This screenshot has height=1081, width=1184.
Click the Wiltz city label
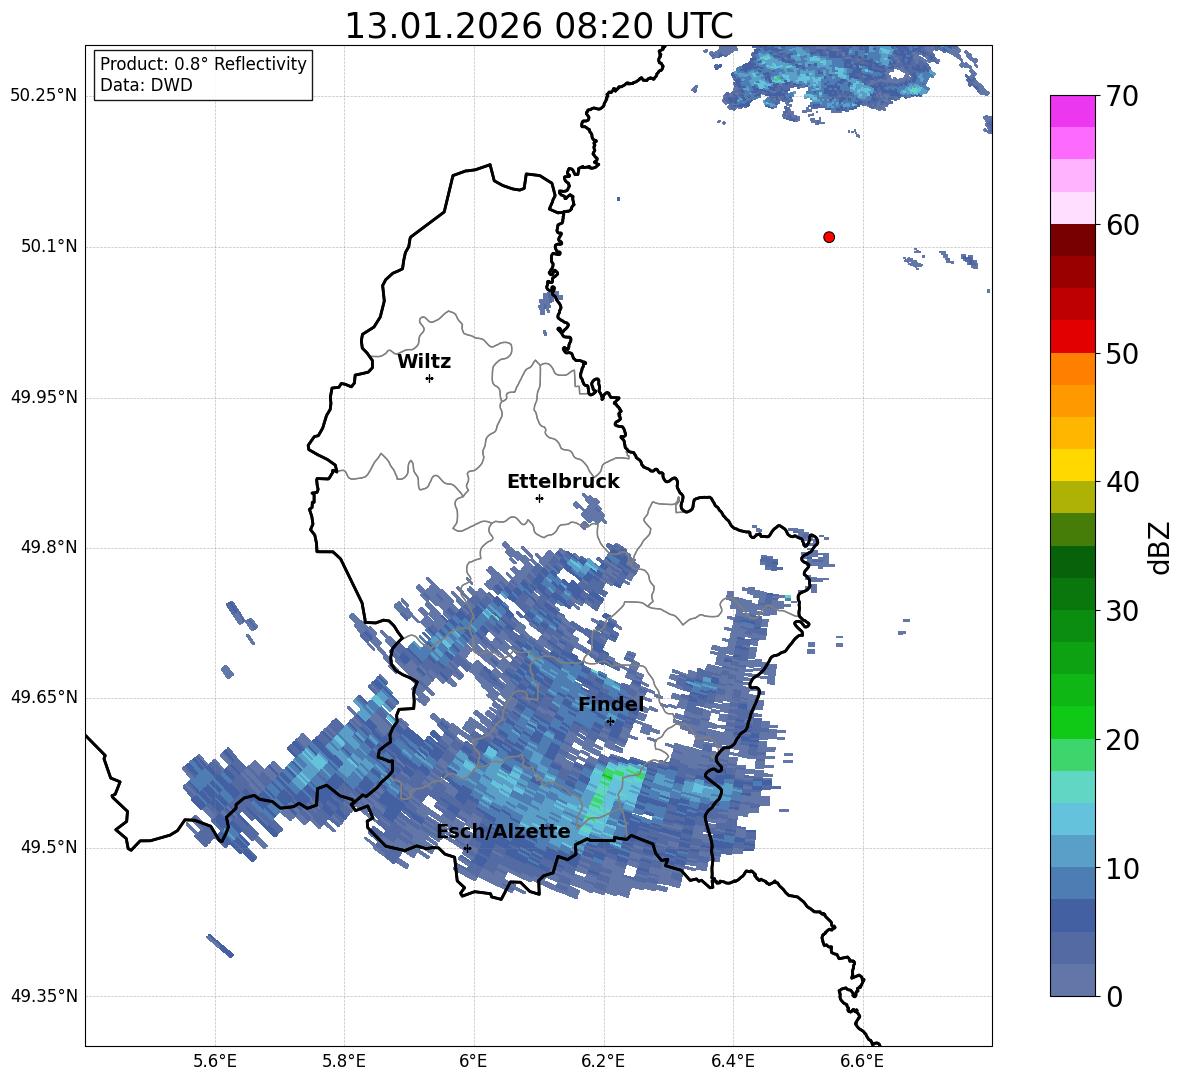[424, 362]
